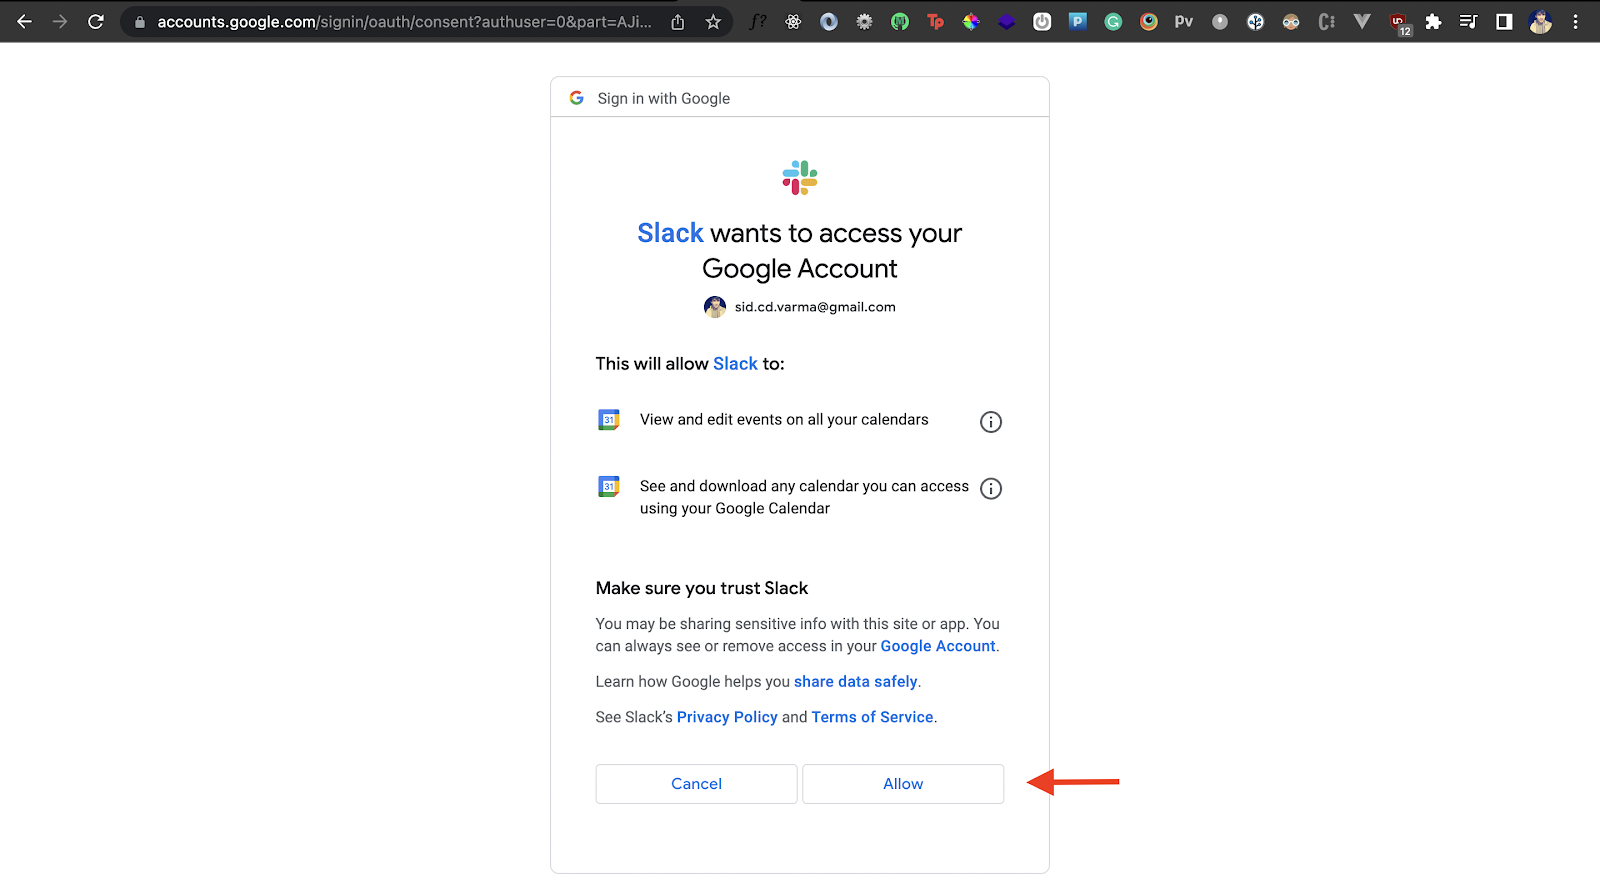Open Slack's Privacy Policy link

click(x=727, y=717)
